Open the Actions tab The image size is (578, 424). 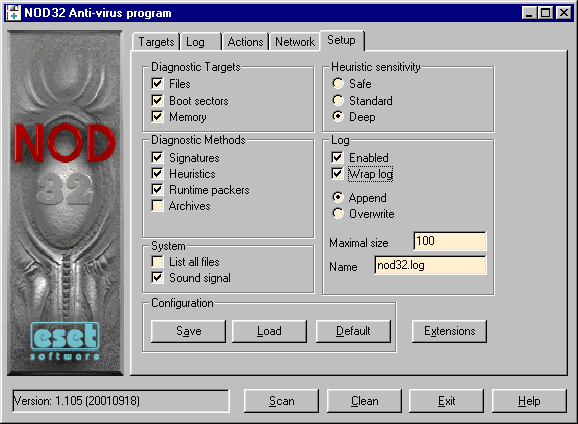pos(245,42)
